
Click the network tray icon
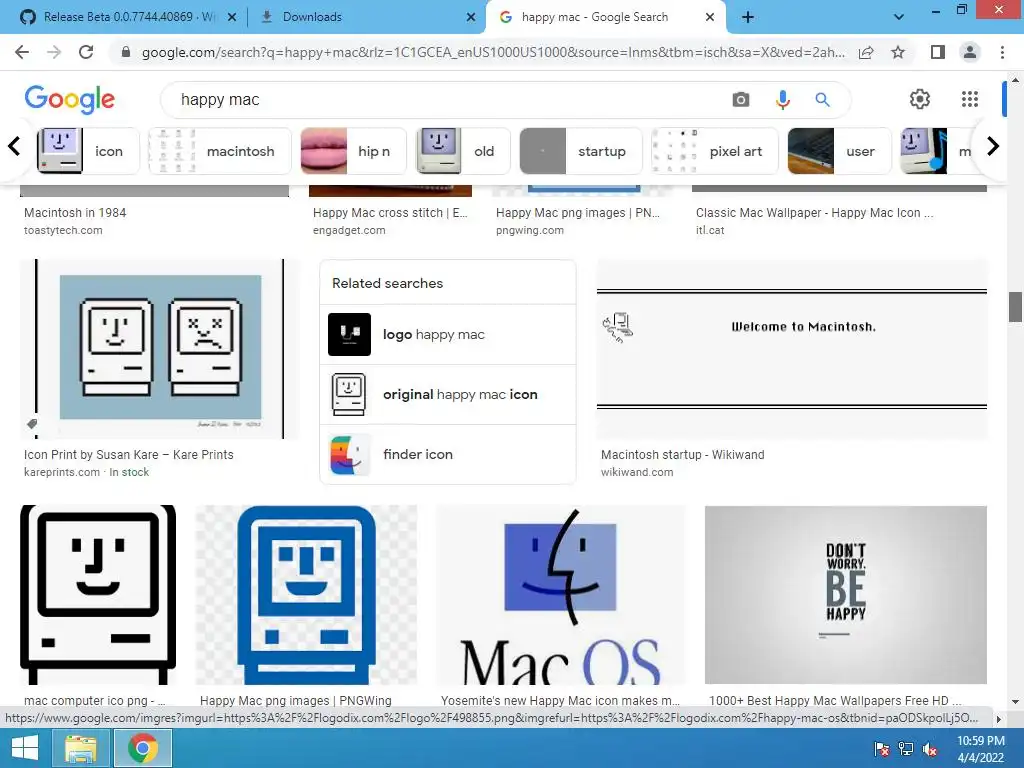coord(906,749)
